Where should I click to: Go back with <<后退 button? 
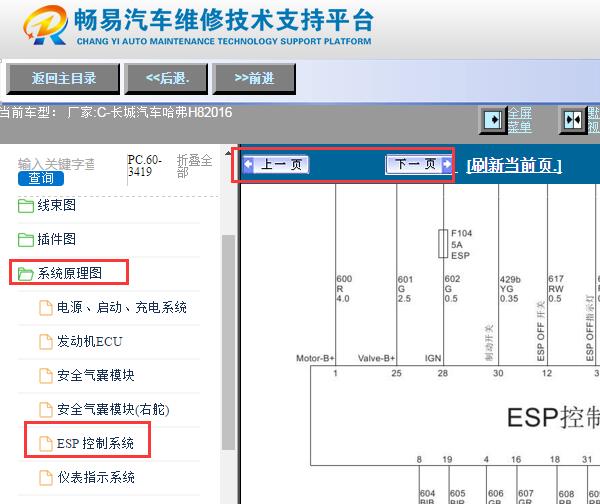166,78
